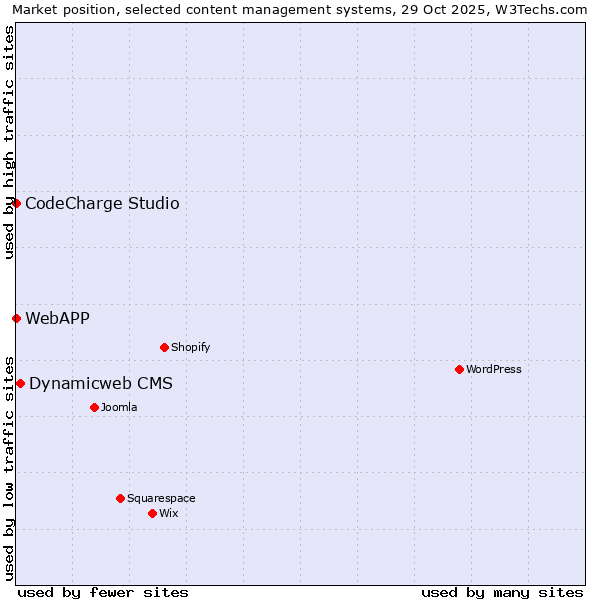600x600 pixels.
Task: Pick the Joomla diamond marker
Action: (94, 407)
